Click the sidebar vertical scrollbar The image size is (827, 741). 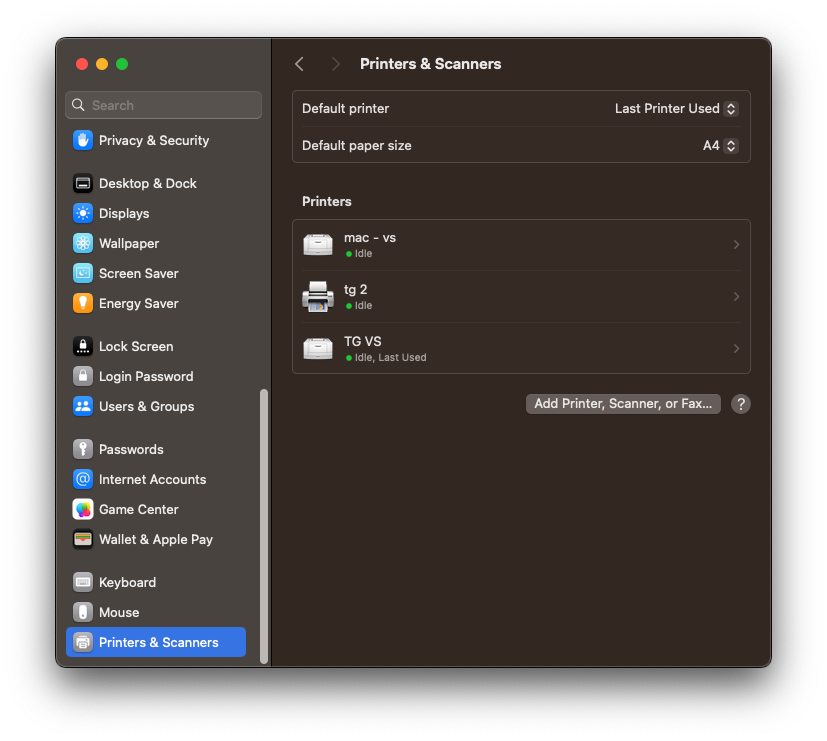[264, 526]
